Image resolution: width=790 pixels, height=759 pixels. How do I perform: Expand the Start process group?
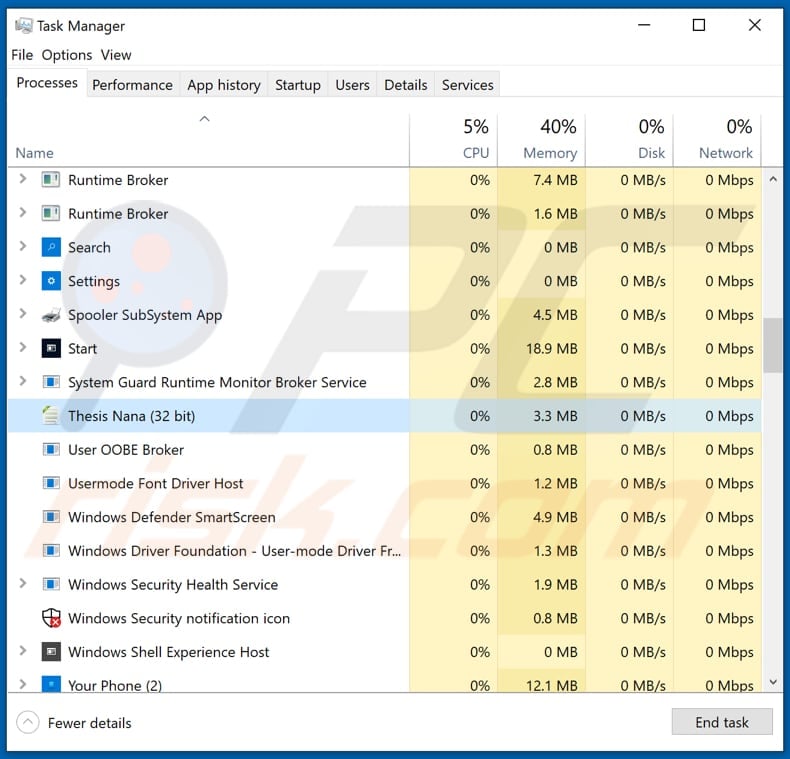coord(22,348)
